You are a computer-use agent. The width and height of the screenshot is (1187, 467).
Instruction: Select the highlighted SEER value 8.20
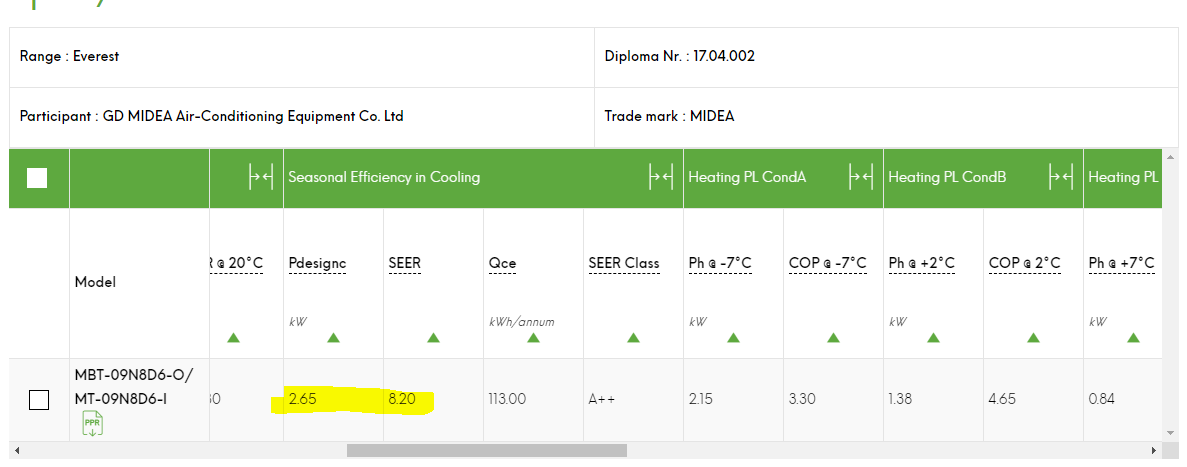(x=402, y=399)
